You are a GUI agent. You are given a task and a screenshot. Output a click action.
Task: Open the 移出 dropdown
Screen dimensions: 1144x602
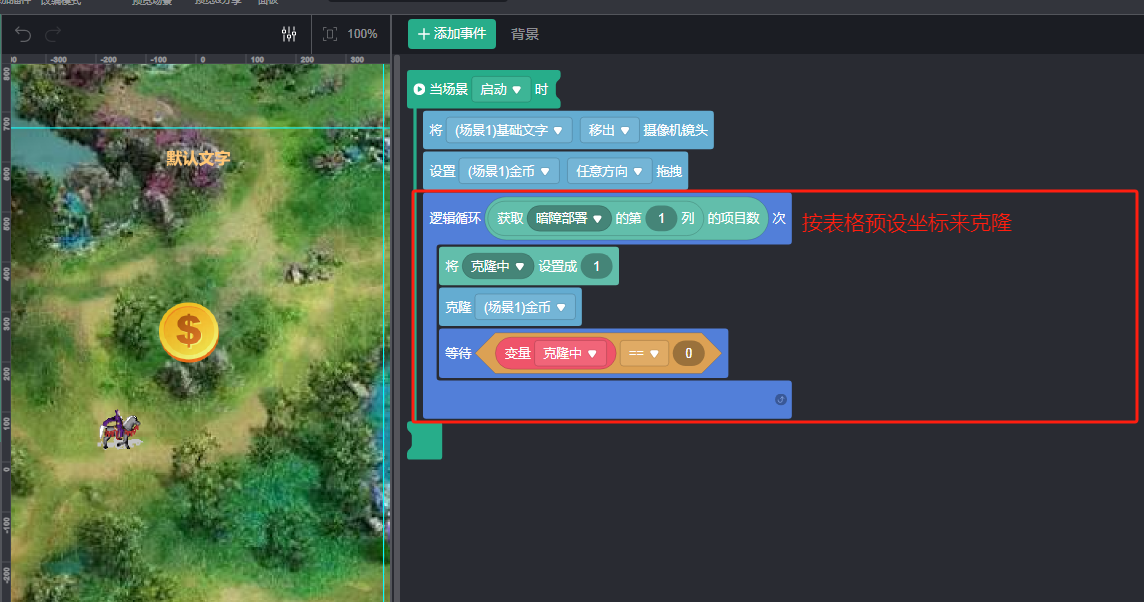(609, 130)
